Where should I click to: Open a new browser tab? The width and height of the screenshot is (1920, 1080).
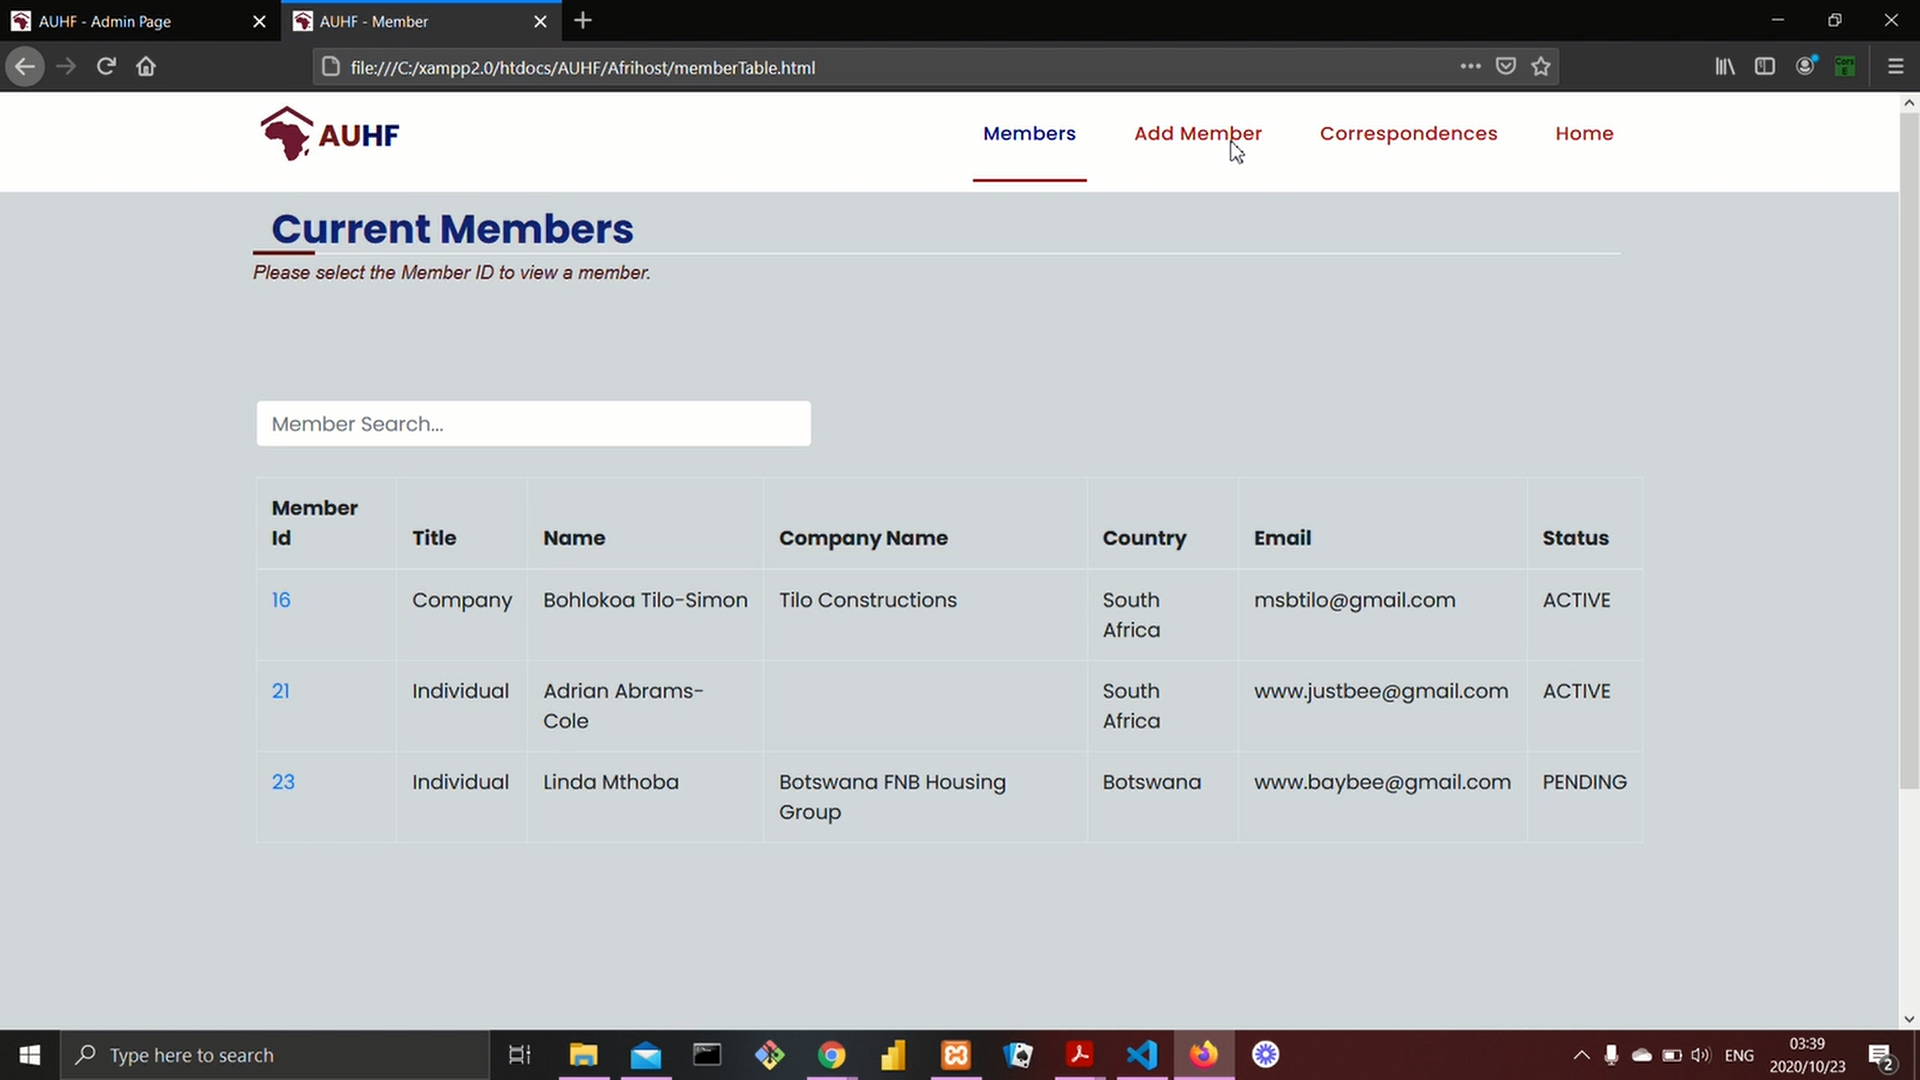pos(583,20)
